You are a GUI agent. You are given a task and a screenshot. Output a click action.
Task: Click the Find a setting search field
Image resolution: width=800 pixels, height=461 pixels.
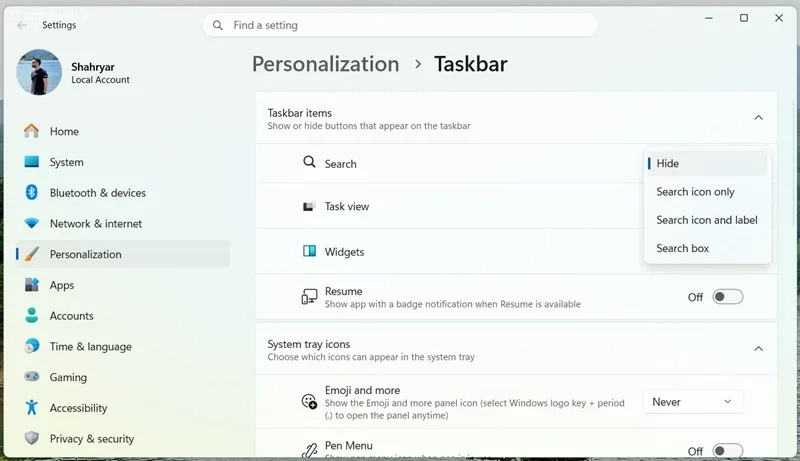(400, 25)
